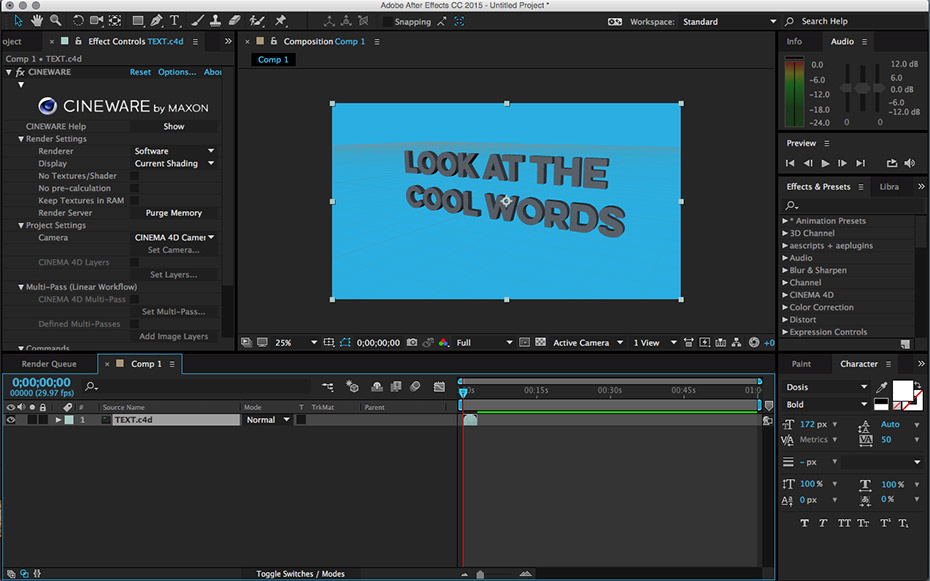
Task: Play the preview
Action: [x=825, y=163]
